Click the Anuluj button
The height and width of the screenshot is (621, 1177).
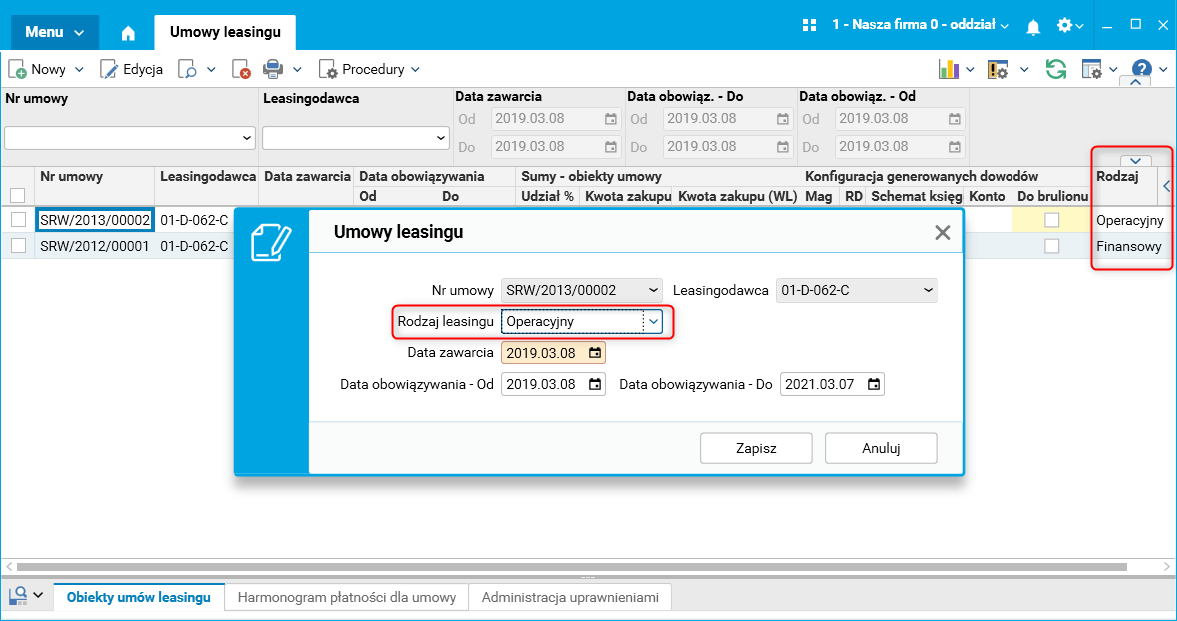tap(881, 448)
